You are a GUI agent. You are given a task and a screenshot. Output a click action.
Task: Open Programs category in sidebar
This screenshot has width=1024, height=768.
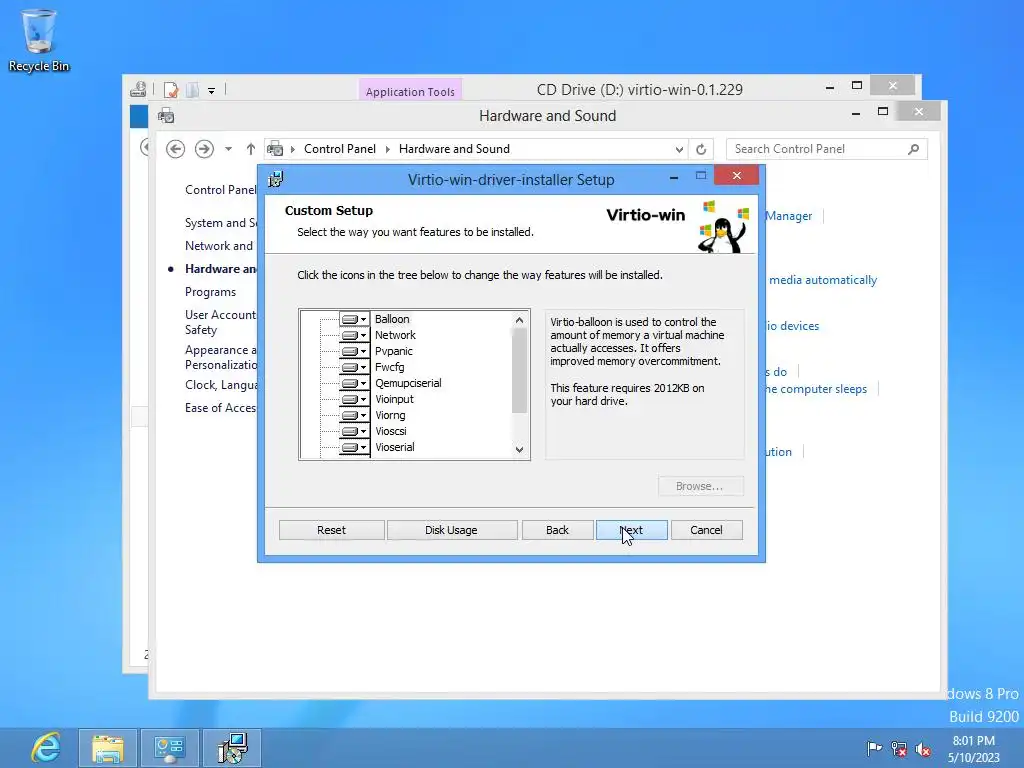coord(210,292)
